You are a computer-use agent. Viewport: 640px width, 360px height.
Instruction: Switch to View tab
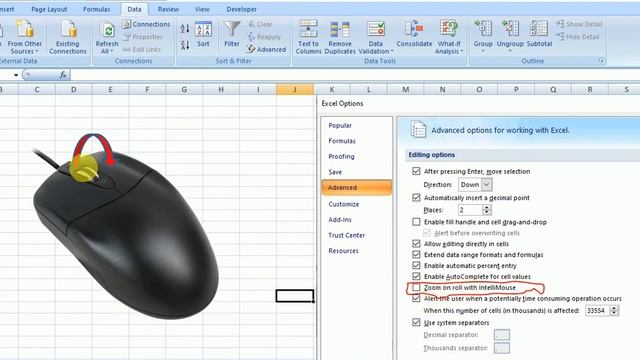202,9
